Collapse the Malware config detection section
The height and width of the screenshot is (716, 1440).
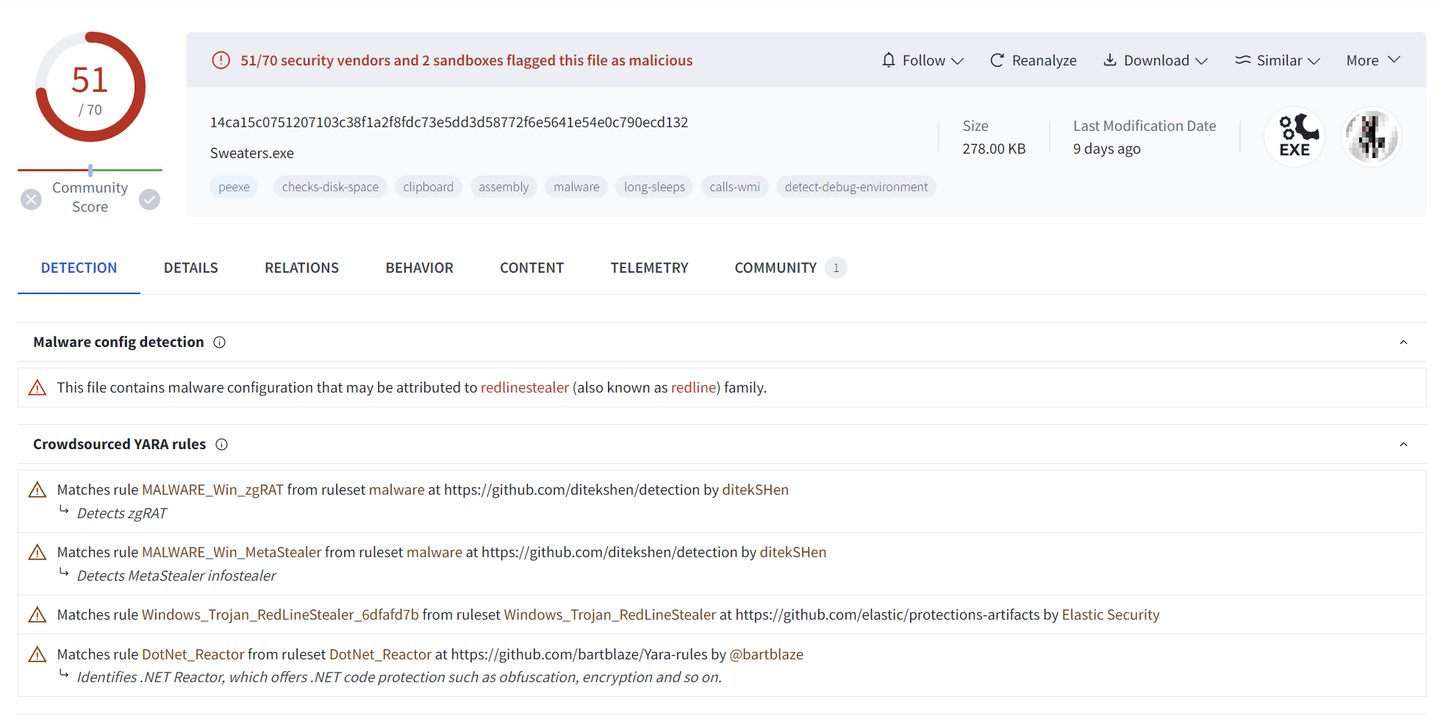(1403, 342)
